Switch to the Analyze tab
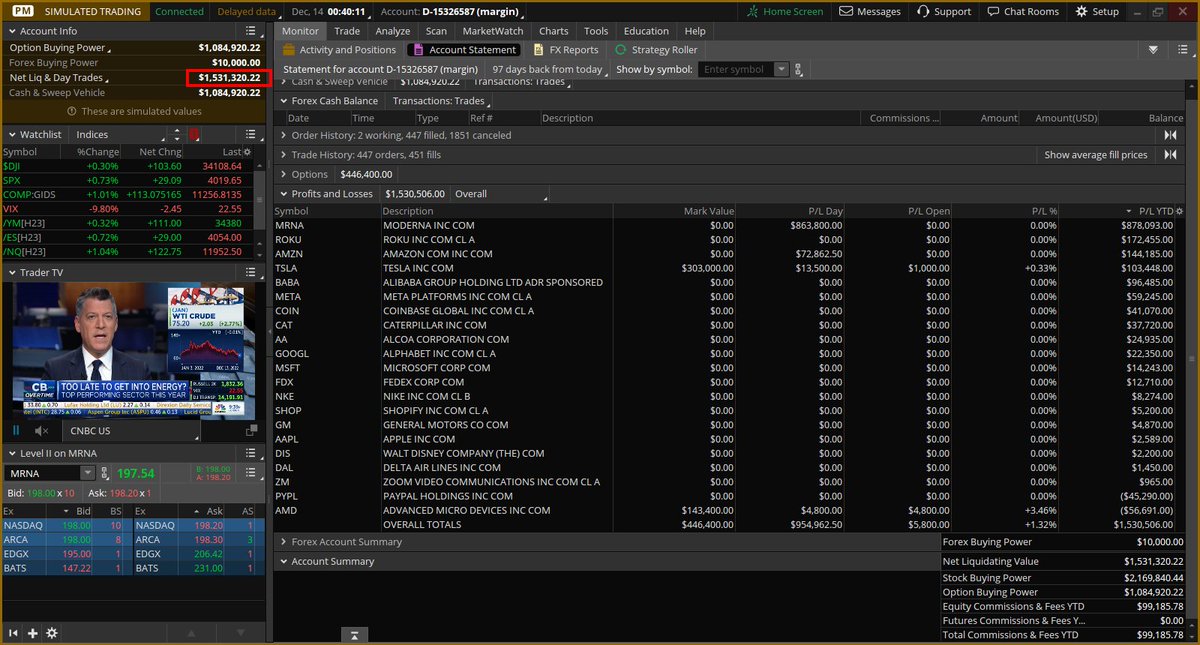 tap(393, 31)
